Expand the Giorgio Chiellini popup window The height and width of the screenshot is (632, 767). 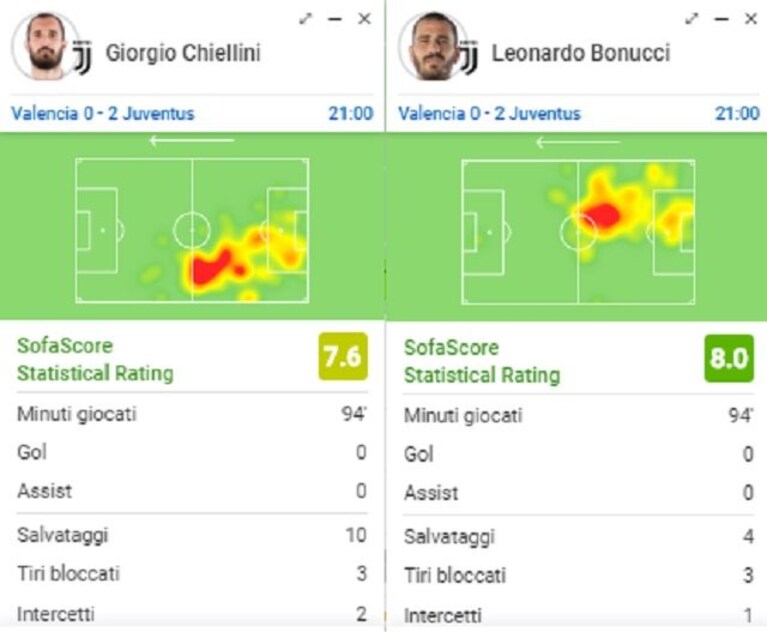click(x=306, y=19)
